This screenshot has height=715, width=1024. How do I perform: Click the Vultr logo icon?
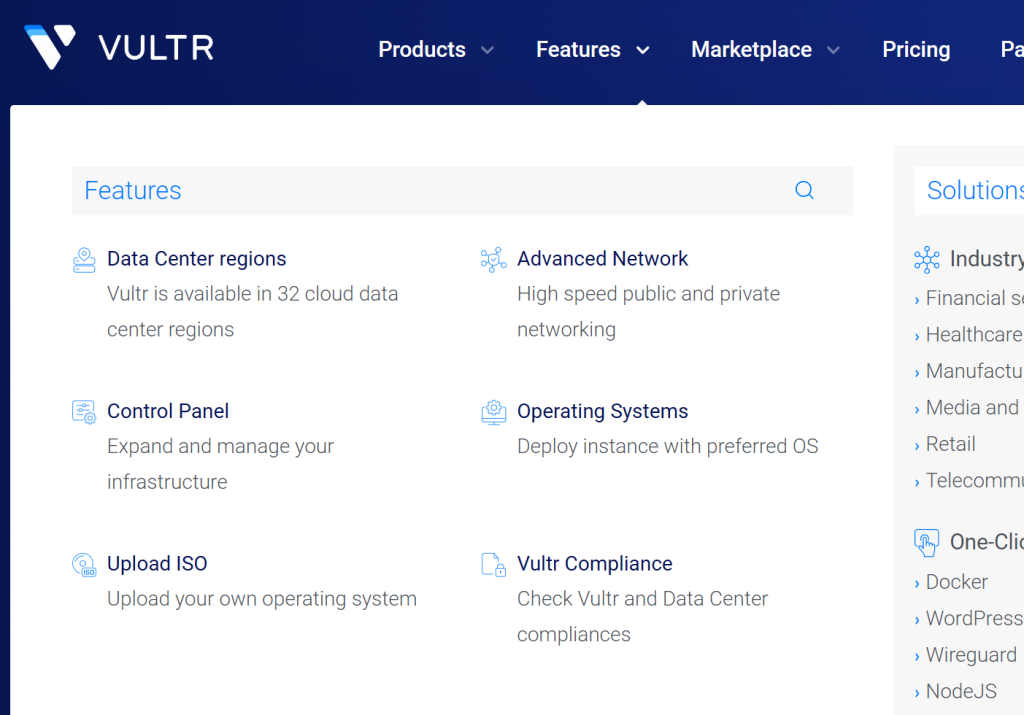click(50, 46)
